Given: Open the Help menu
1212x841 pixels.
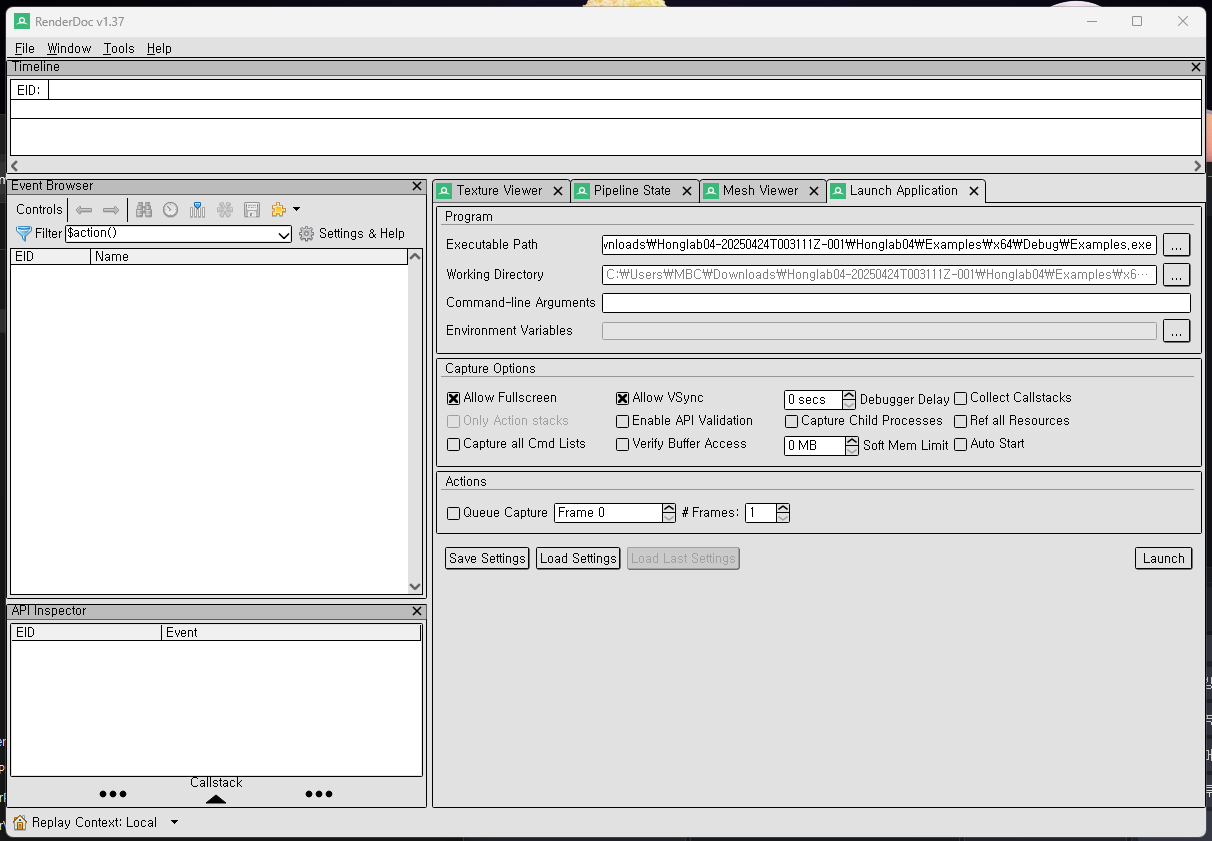Looking at the screenshot, I should pyautogui.click(x=159, y=48).
